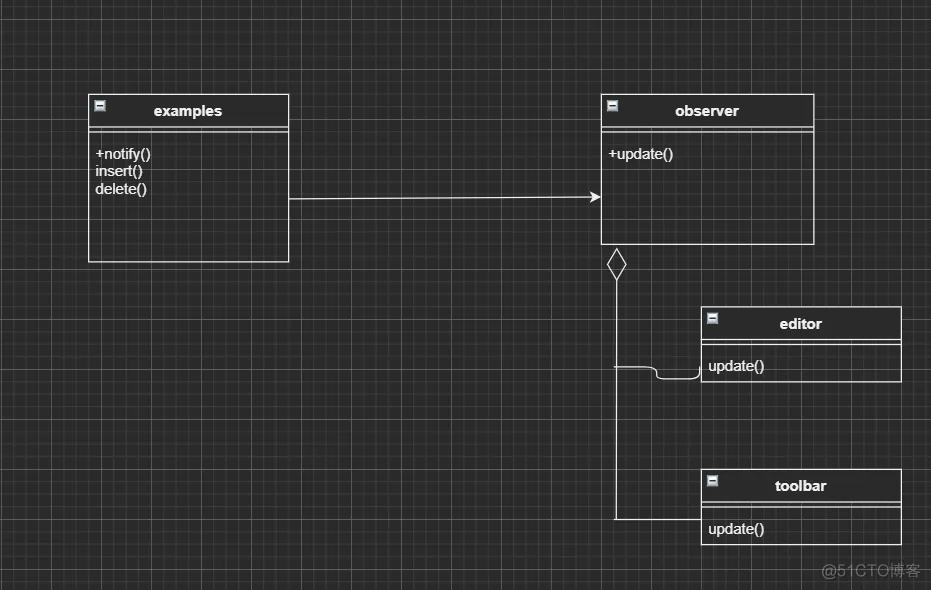Click update() in the editor class
931x590 pixels.
[x=736, y=366]
